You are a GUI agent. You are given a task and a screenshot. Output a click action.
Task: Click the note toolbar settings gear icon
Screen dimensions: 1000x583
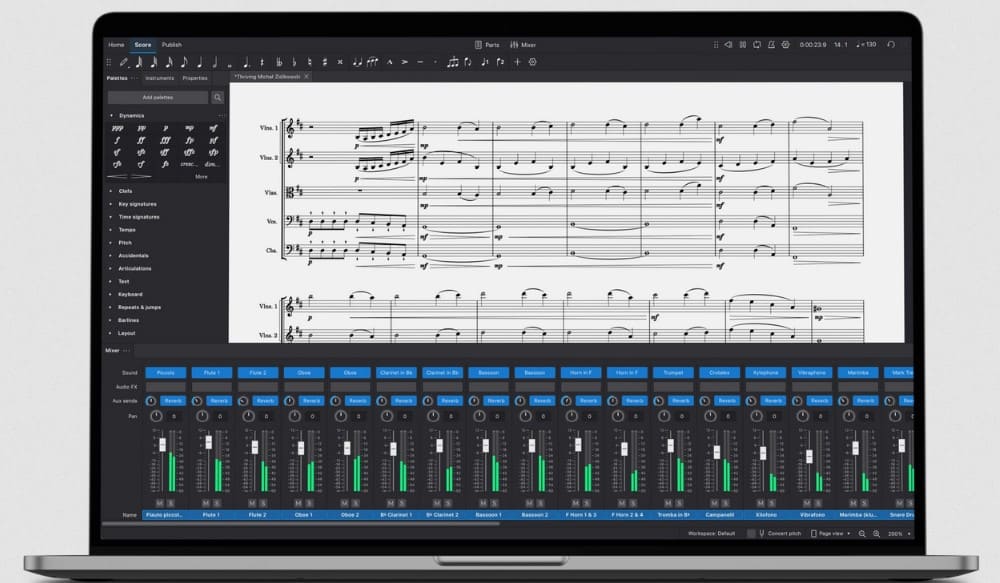point(532,62)
